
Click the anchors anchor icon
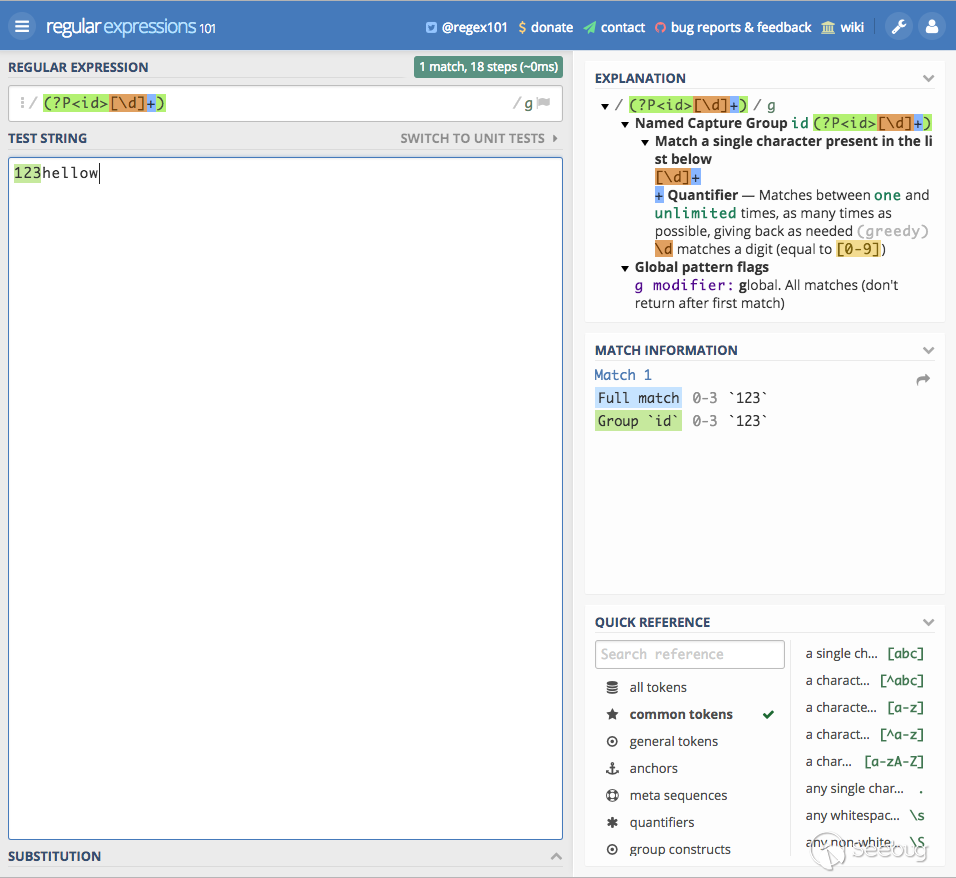[x=612, y=768]
